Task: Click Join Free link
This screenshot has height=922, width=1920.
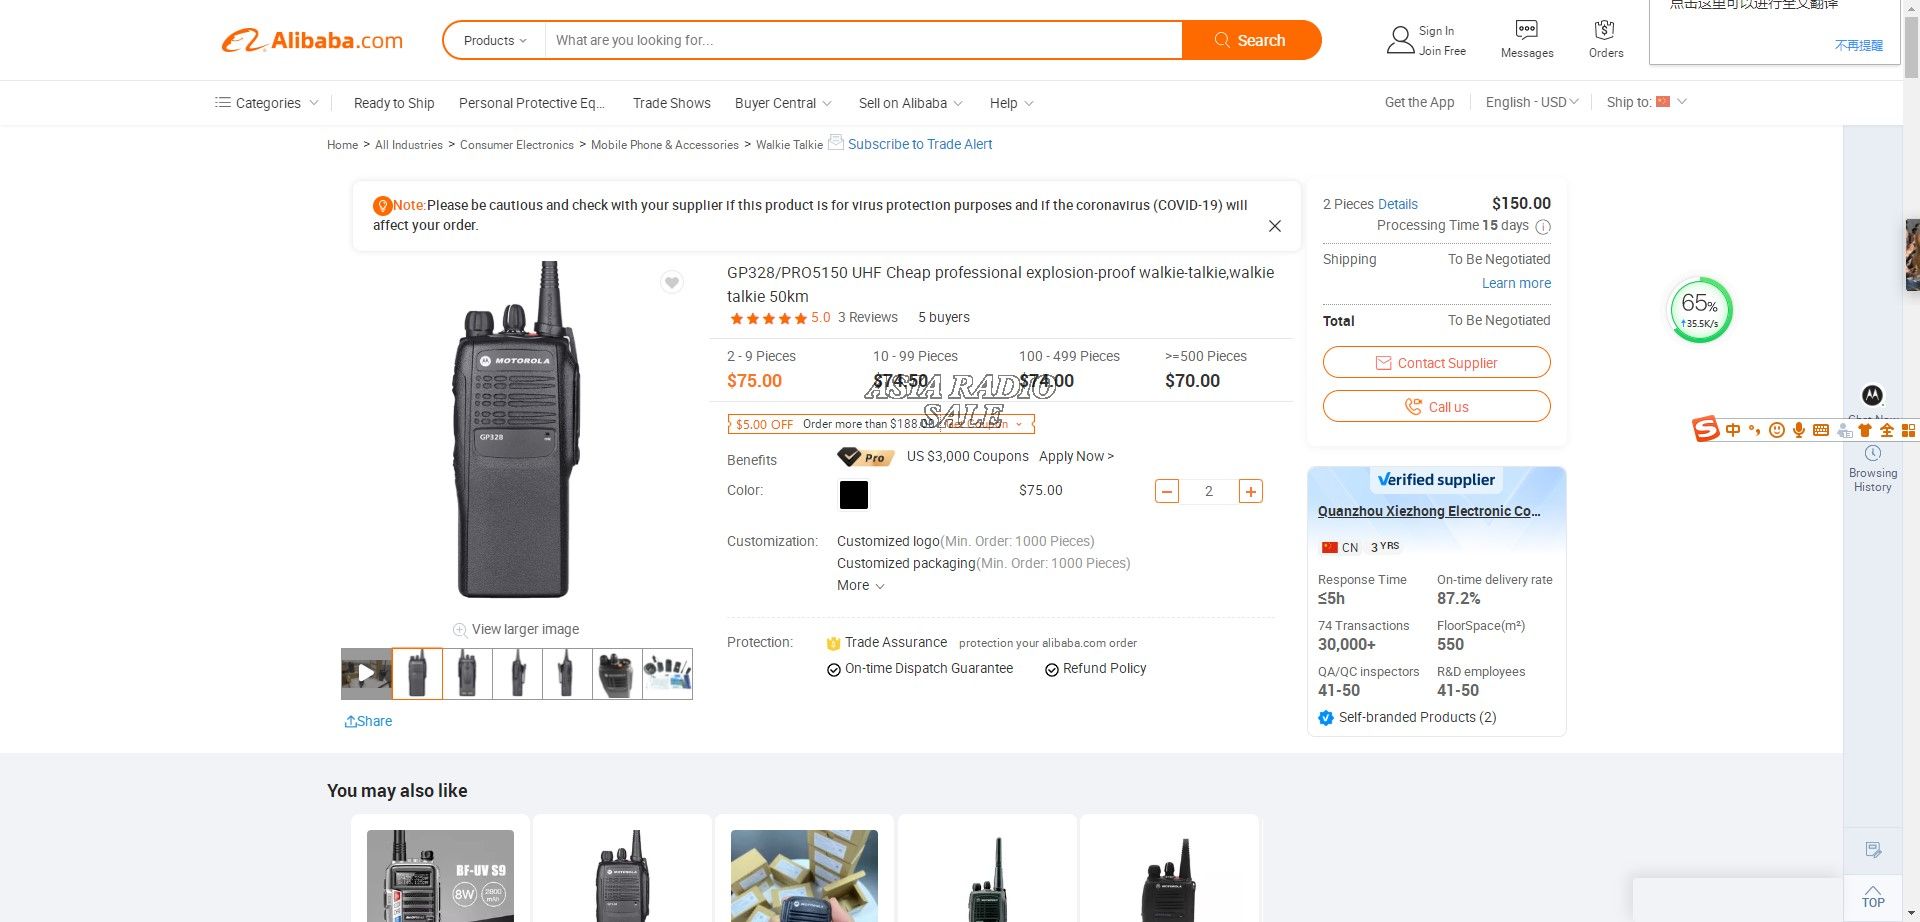Action: [x=1442, y=51]
